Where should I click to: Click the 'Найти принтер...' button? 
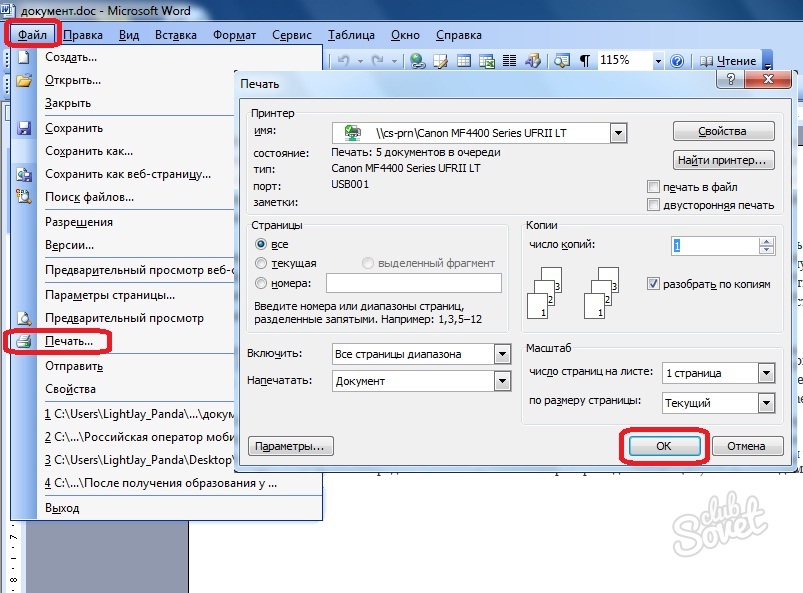tap(723, 160)
